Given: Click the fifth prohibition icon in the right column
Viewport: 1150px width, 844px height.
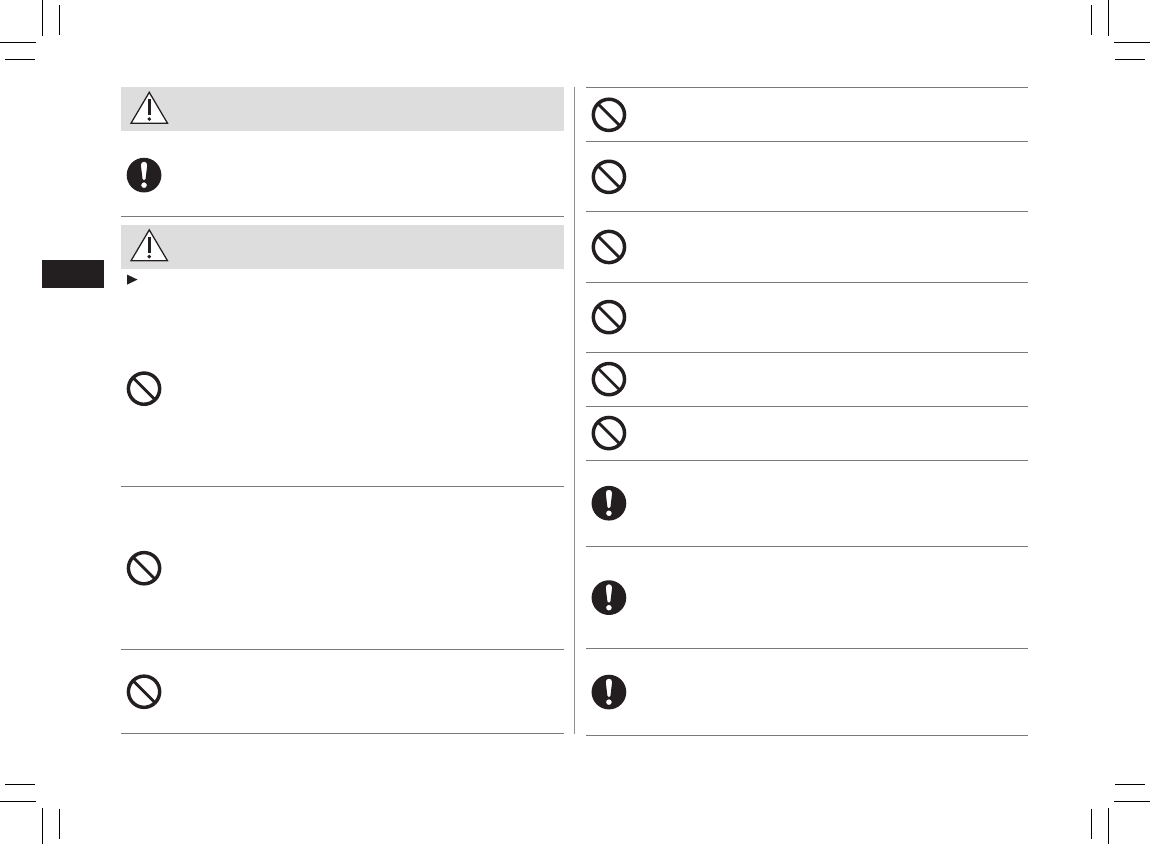Looking at the screenshot, I should [x=609, y=380].
